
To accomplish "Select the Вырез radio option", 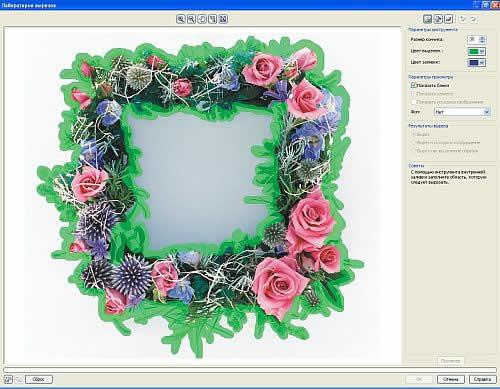I will pos(414,134).
